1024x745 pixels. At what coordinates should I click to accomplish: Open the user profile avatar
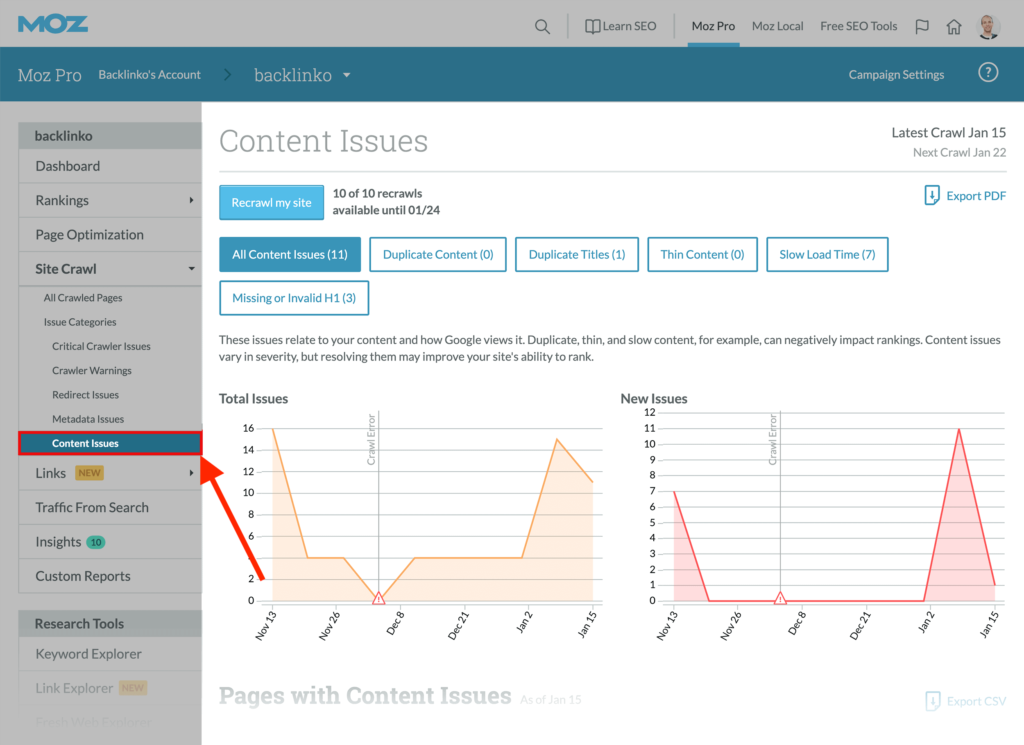click(988, 26)
